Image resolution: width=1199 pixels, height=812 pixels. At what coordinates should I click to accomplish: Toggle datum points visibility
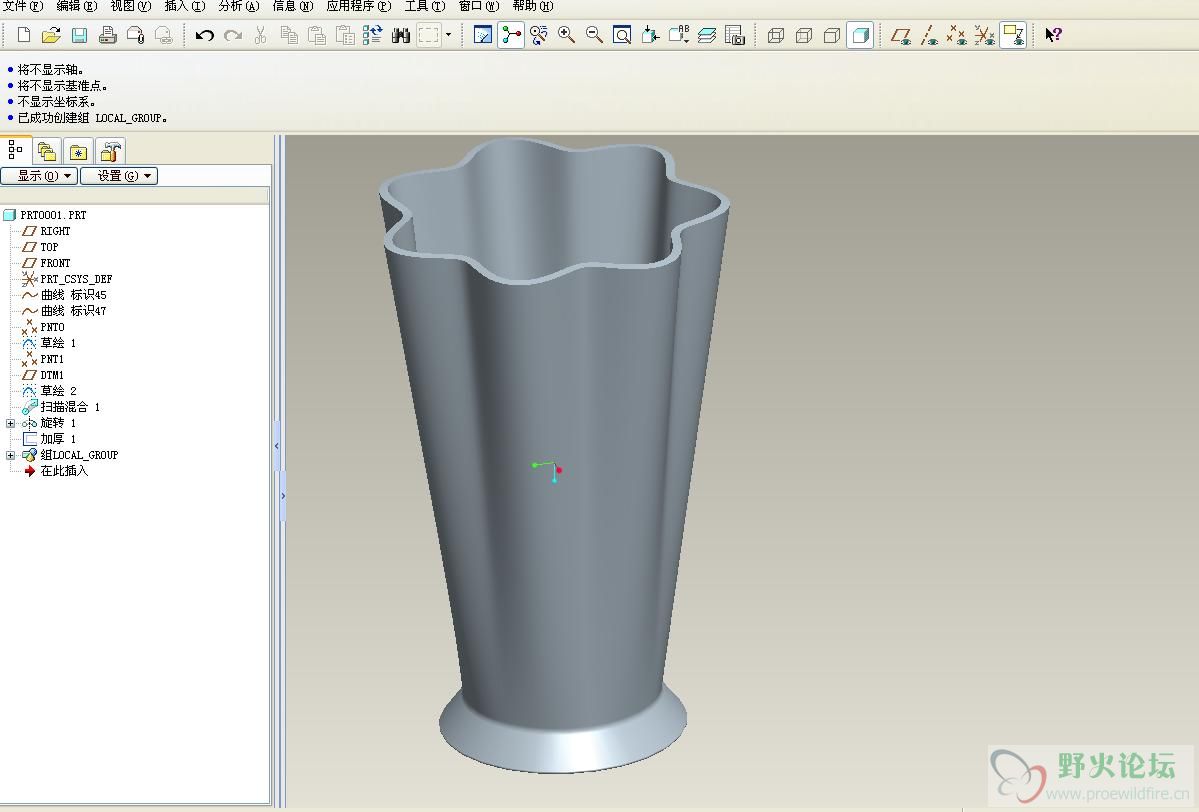(957, 34)
